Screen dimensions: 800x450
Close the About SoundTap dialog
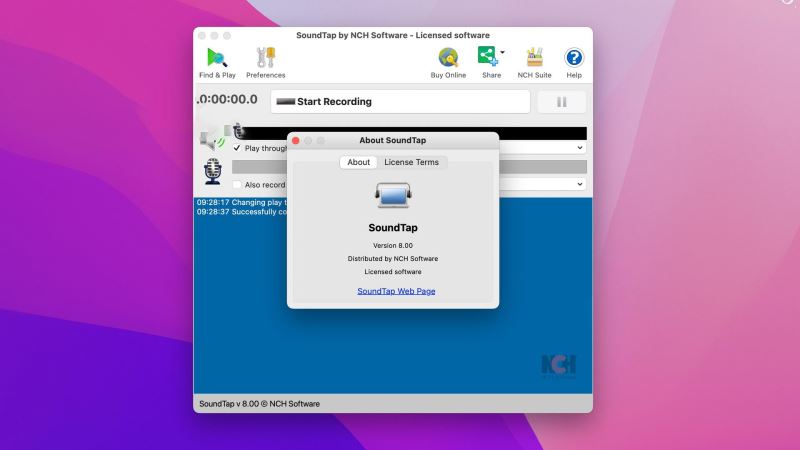pos(296,140)
